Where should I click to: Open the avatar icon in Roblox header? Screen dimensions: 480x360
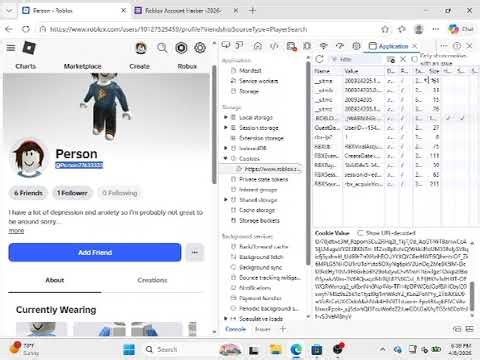click(x=141, y=48)
